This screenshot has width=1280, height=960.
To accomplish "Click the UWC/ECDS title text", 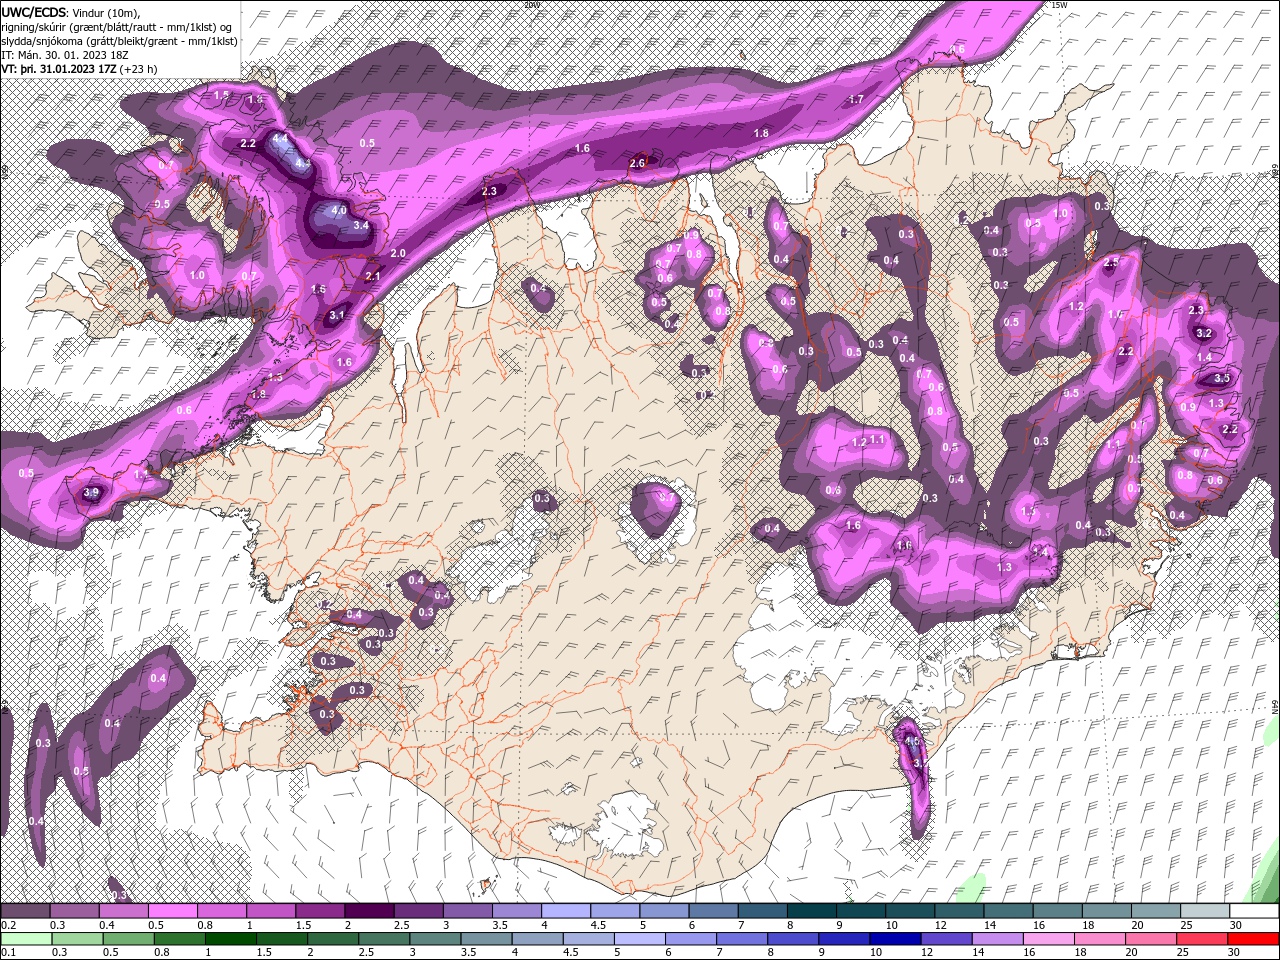I will tap(32, 12).
